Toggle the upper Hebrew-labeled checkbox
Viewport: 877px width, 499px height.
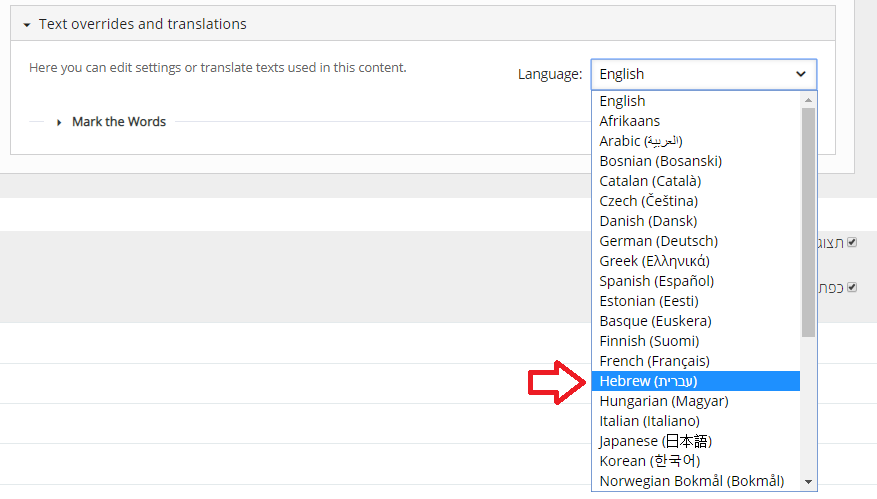852,243
